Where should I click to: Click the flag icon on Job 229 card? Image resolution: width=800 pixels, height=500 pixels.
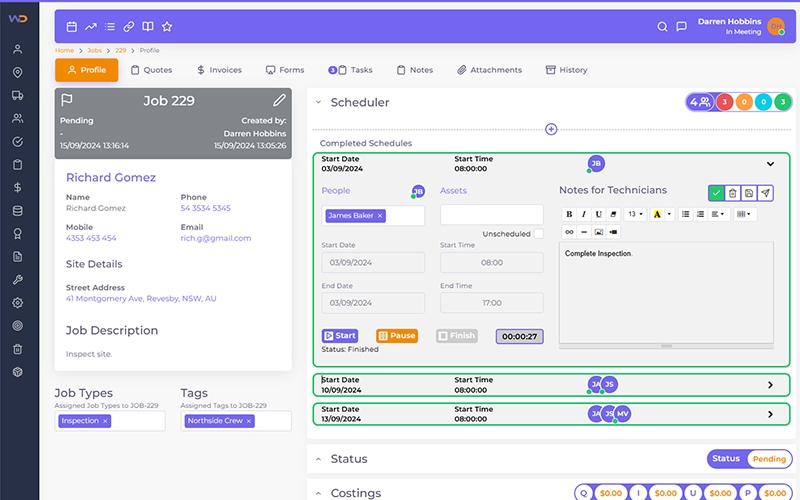[67, 100]
